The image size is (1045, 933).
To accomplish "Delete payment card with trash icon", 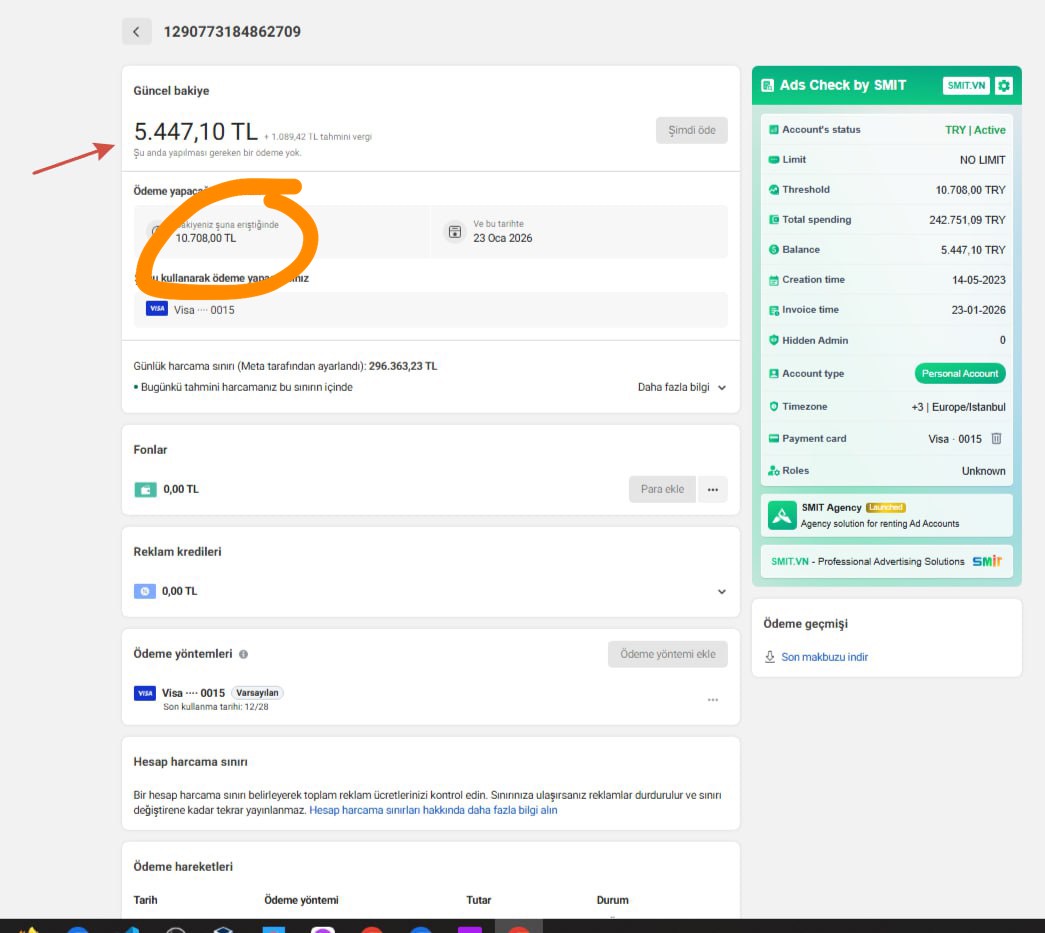I will [x=996, y=439].
